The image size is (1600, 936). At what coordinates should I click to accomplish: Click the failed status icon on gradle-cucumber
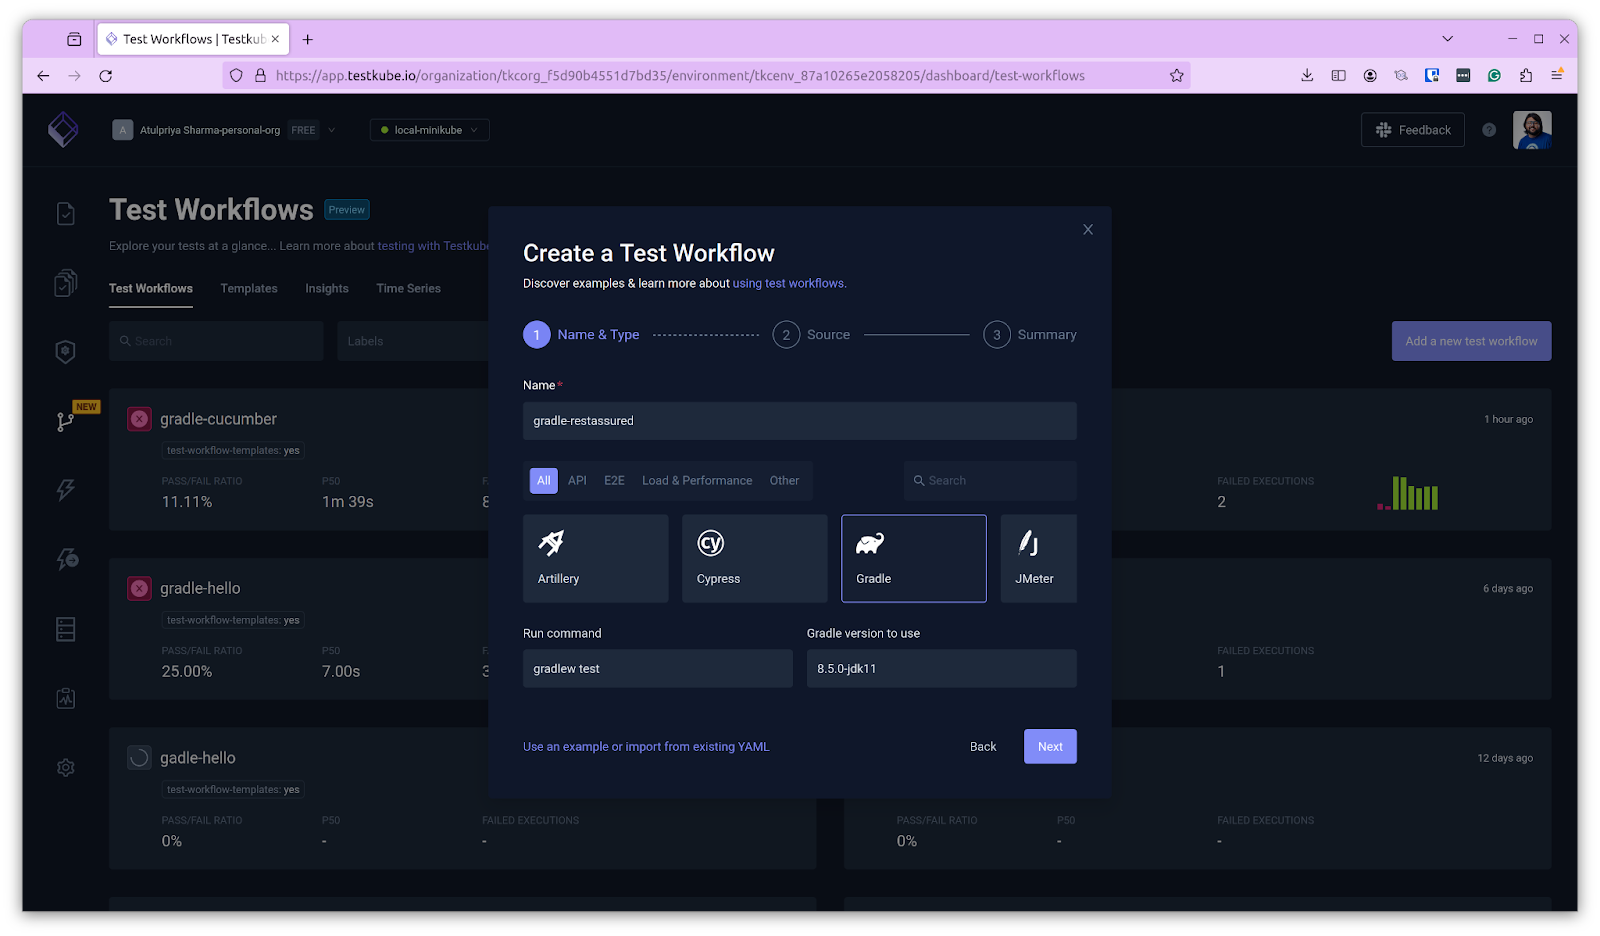tap(139, 419)
